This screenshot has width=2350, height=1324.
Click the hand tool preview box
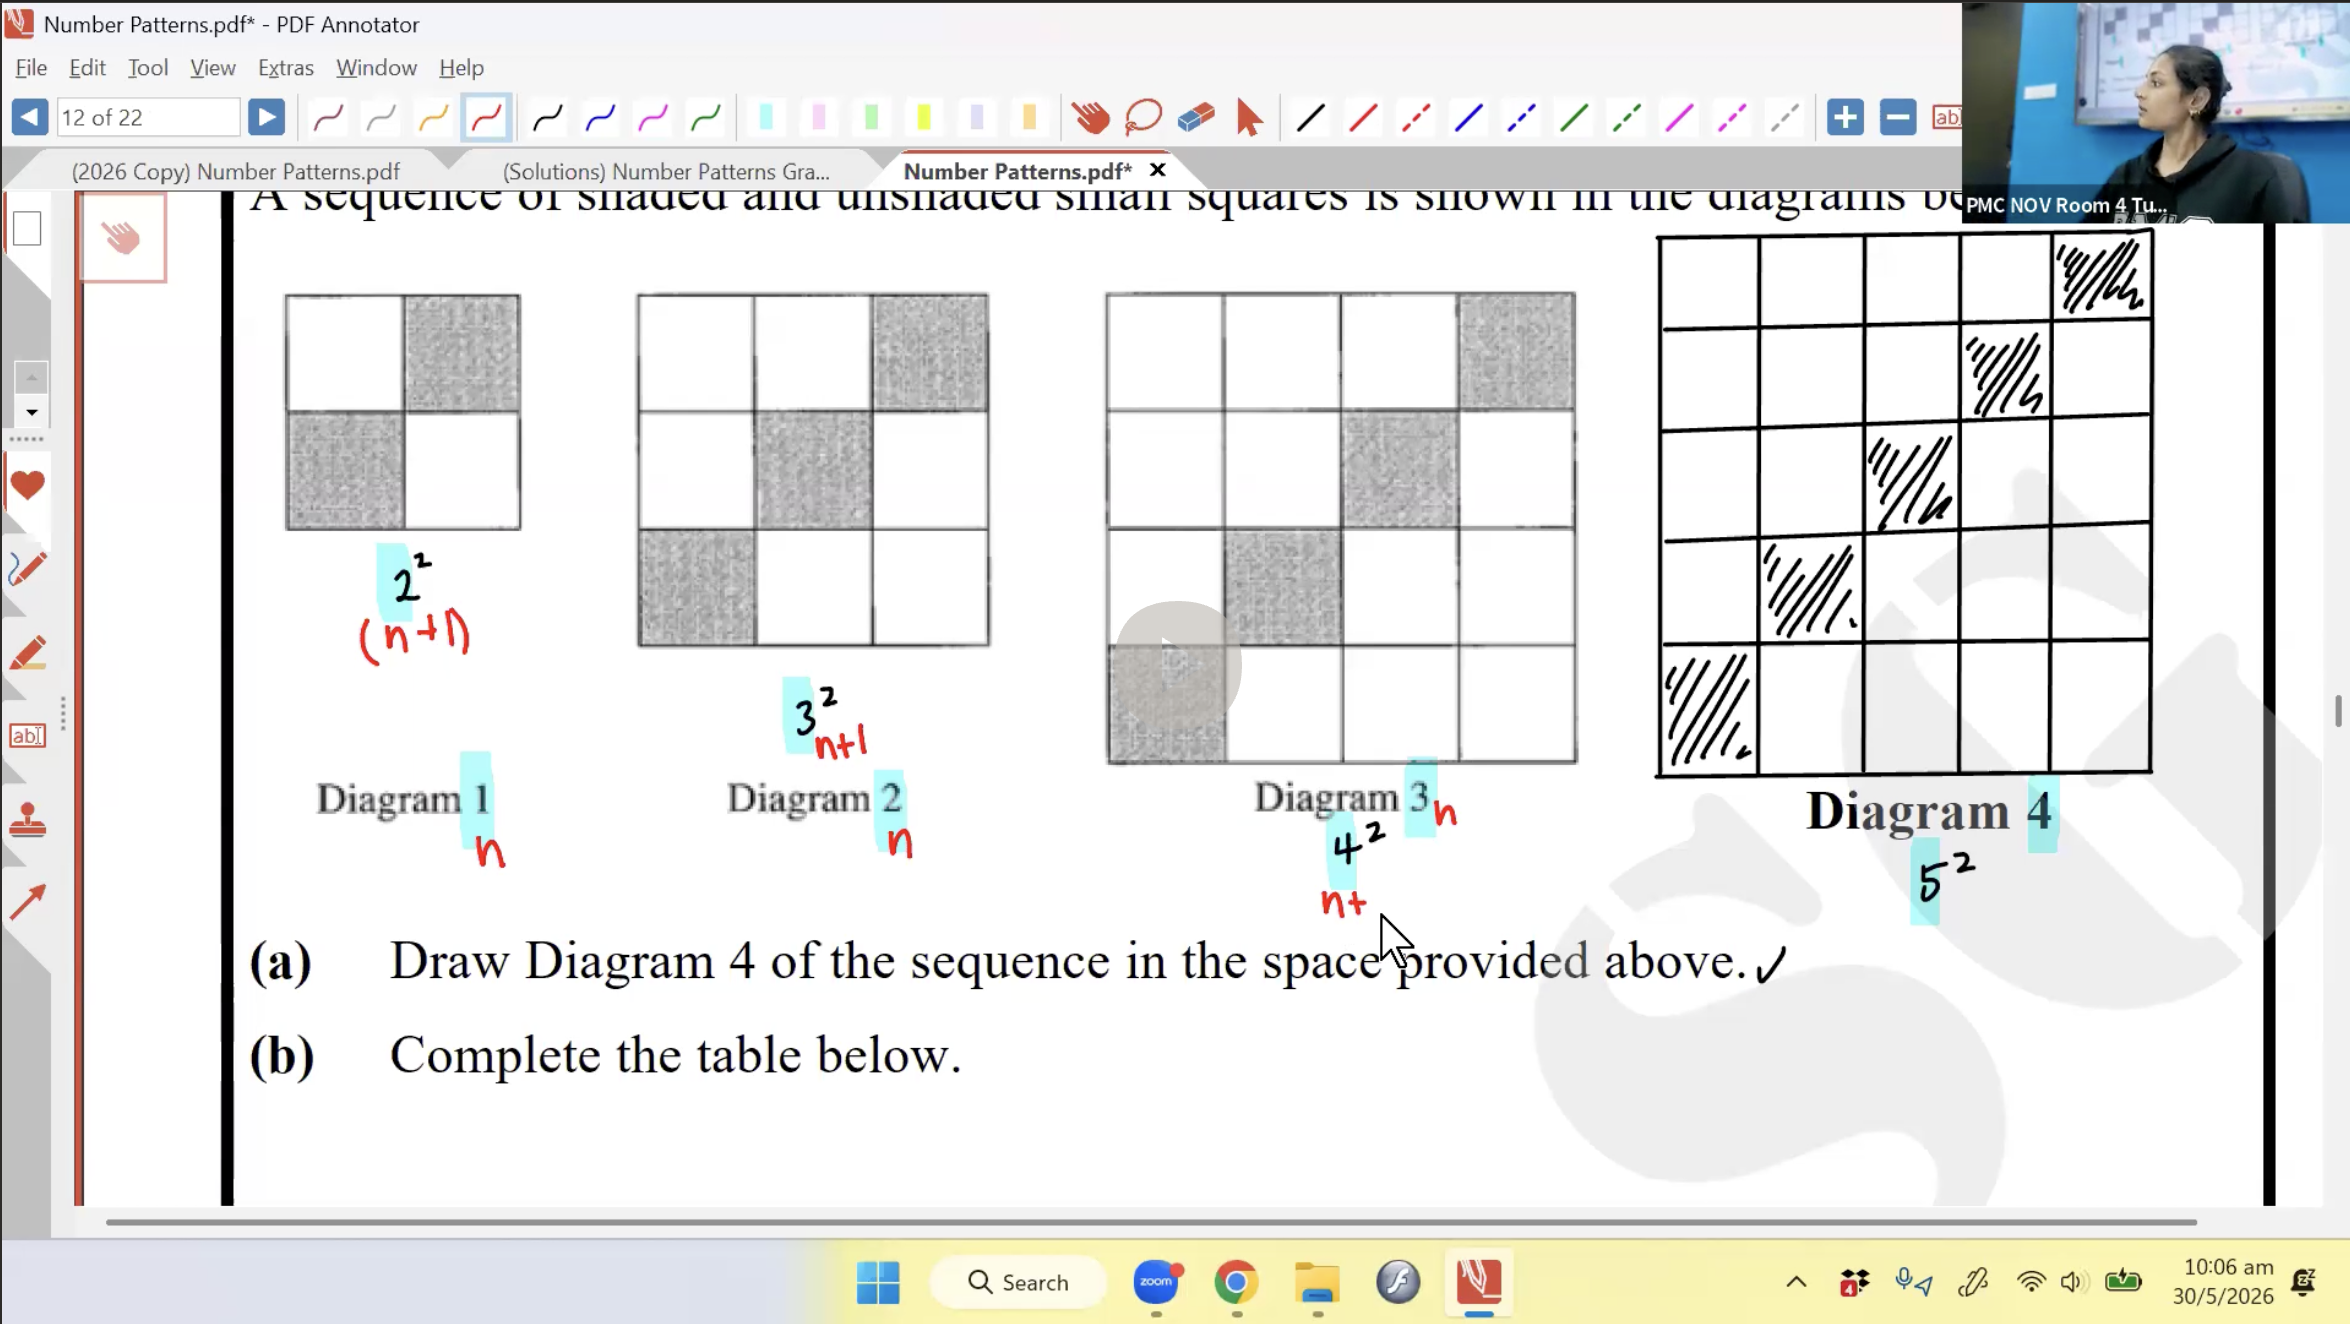[x=123, y=238]
